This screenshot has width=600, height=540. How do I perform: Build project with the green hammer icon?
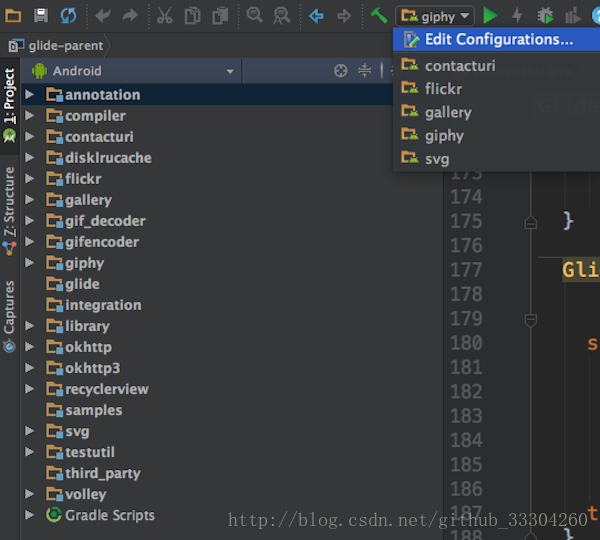click(x=379, y=16)
